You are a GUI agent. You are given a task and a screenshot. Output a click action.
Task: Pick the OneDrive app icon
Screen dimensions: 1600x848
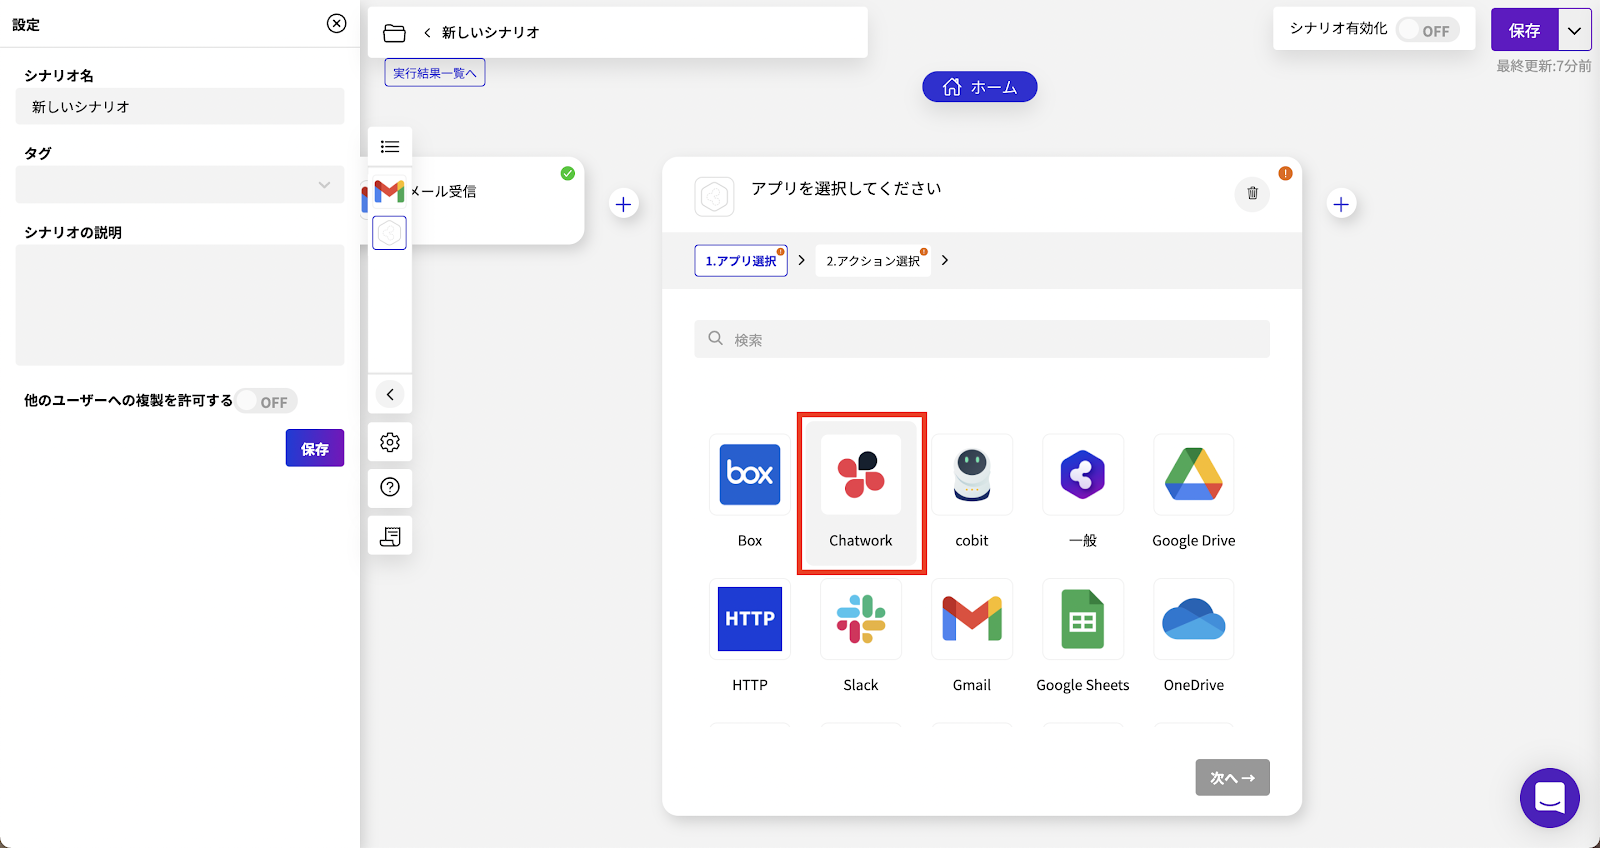click(x=1194, y=619)
